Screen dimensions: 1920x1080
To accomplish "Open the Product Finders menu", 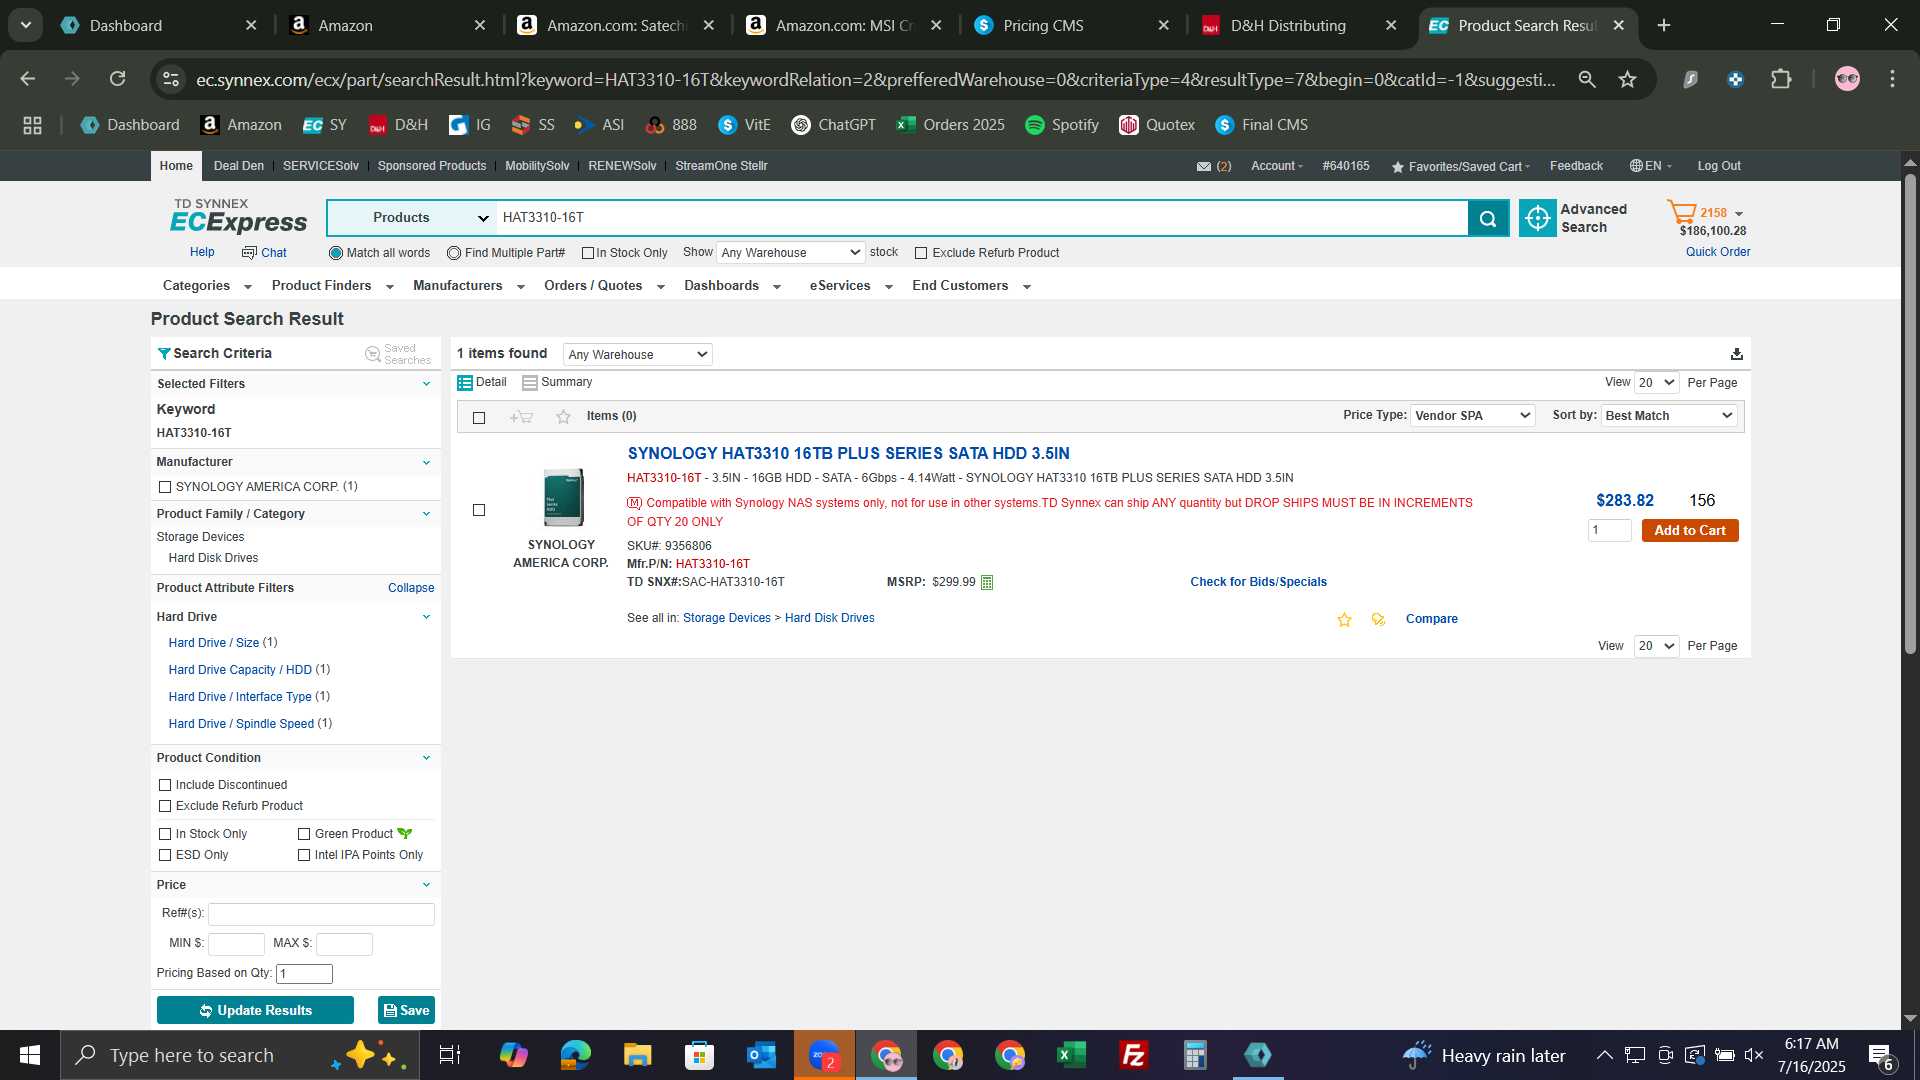I will click(333, 286).
